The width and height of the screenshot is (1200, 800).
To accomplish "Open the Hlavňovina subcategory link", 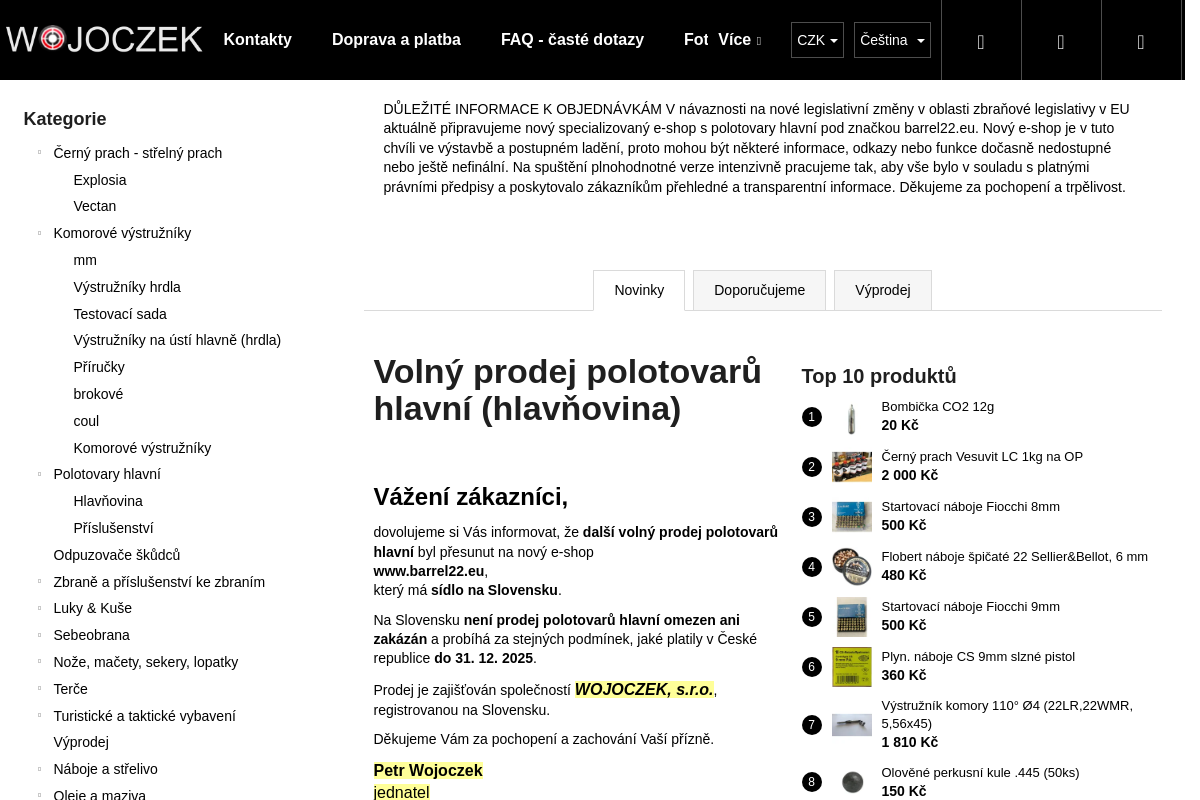I will [x=108, y=501].
